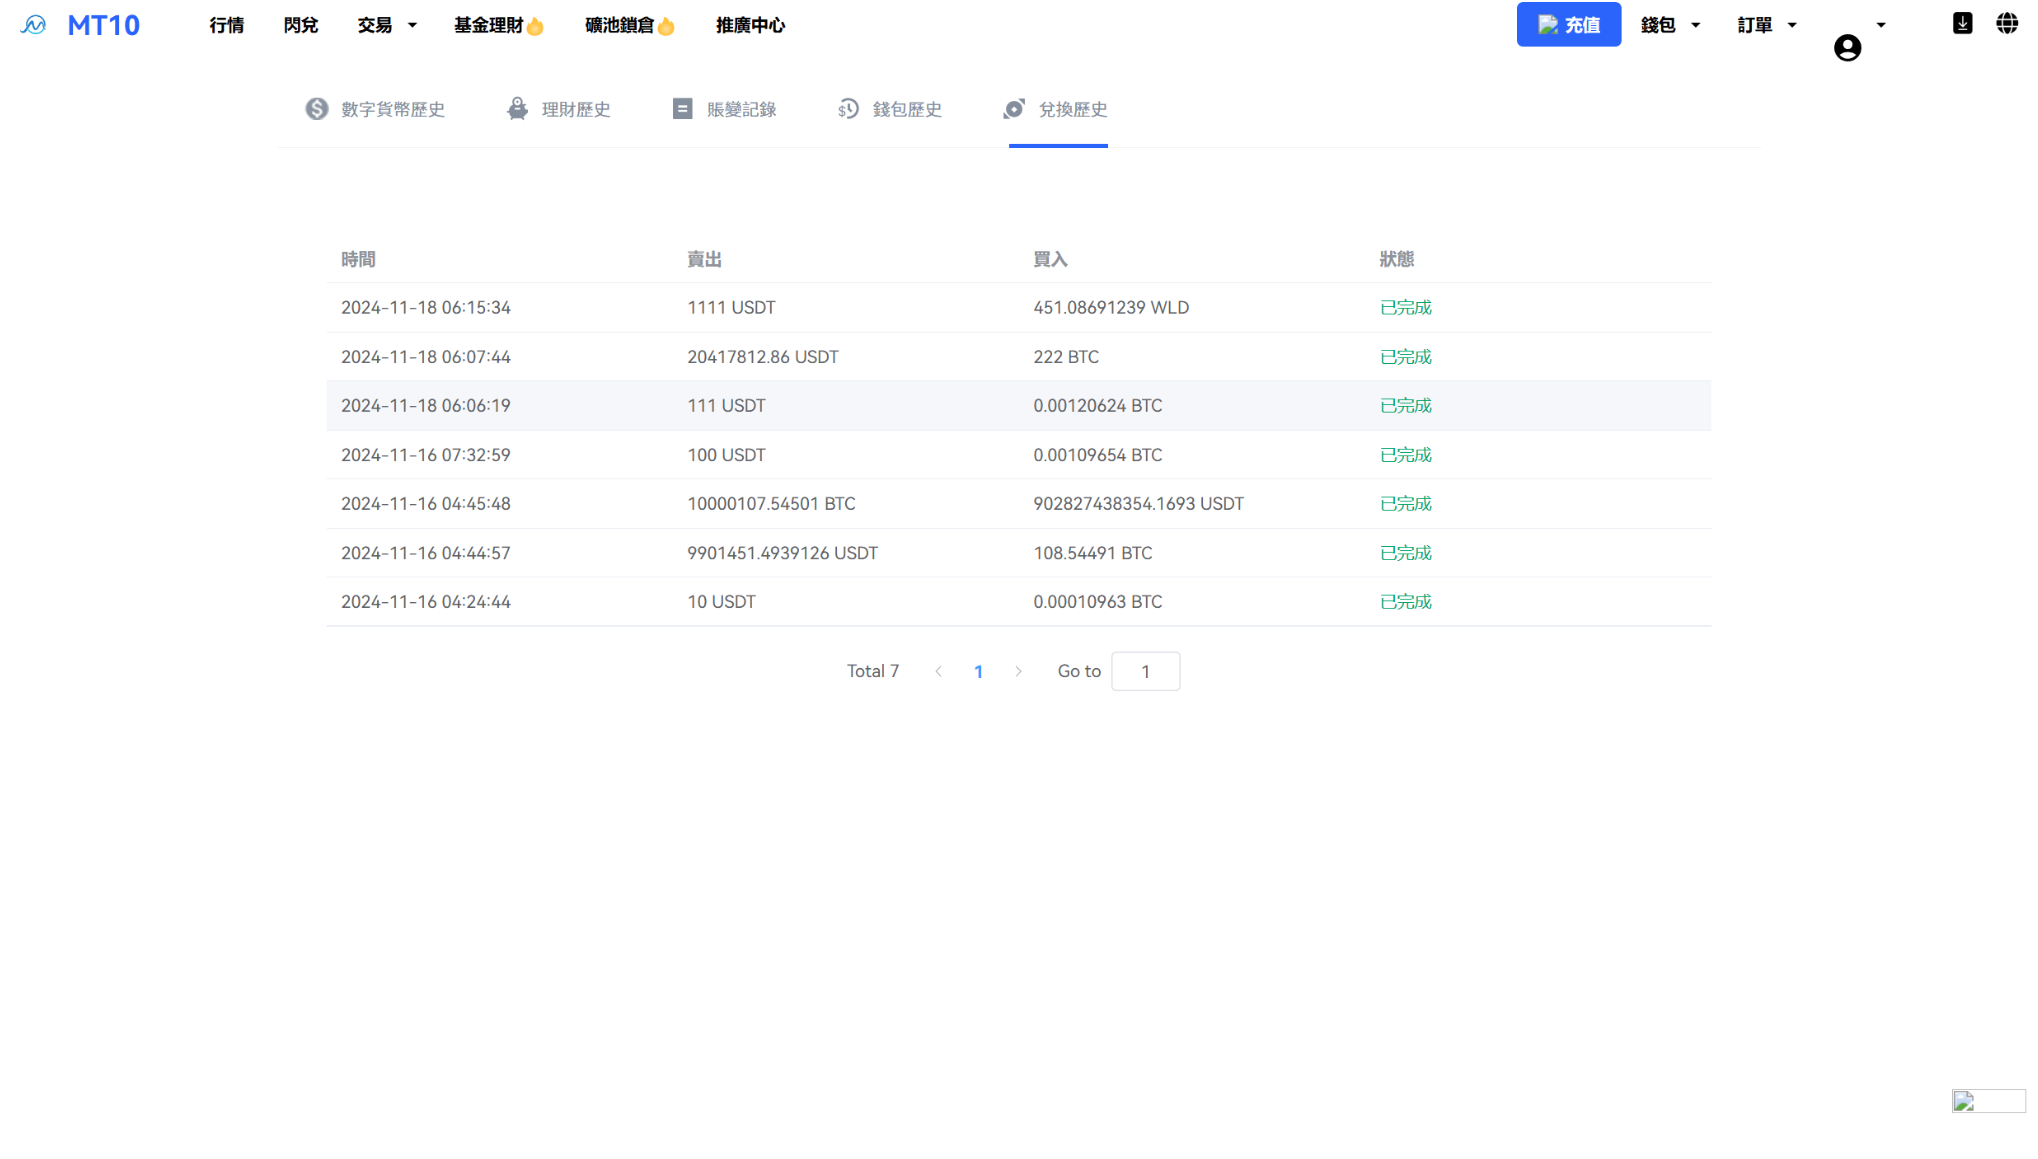Click the 10 USDT cell
This screenshot has width=2038, height=1159.
click(721, 602)
